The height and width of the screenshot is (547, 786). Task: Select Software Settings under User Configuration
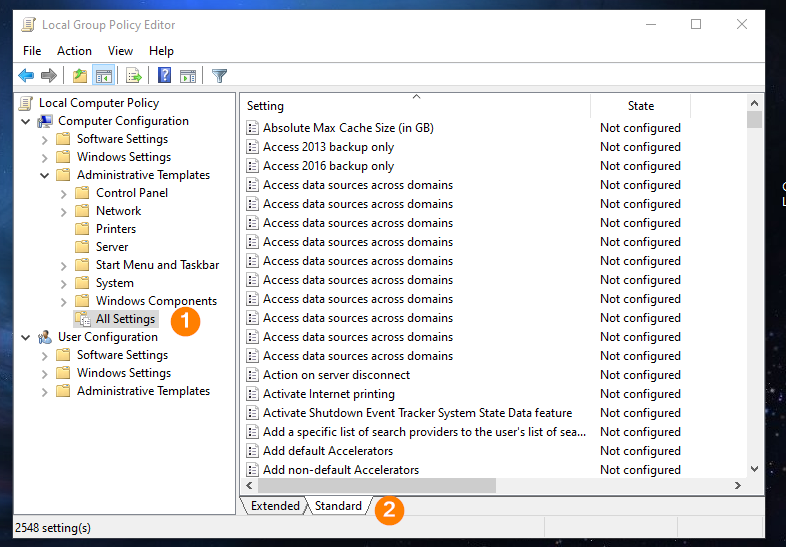(122, 355)
